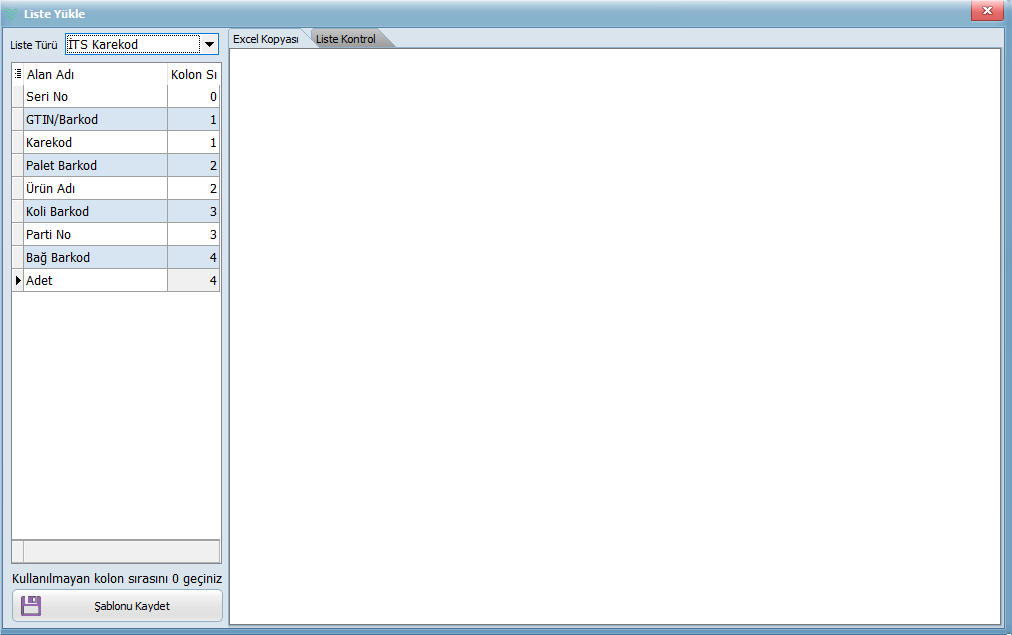The height and width of the screenshot is (635, 1012).
Task: Click the Şablonu Kaydet button
Action: tap(117, 606)
